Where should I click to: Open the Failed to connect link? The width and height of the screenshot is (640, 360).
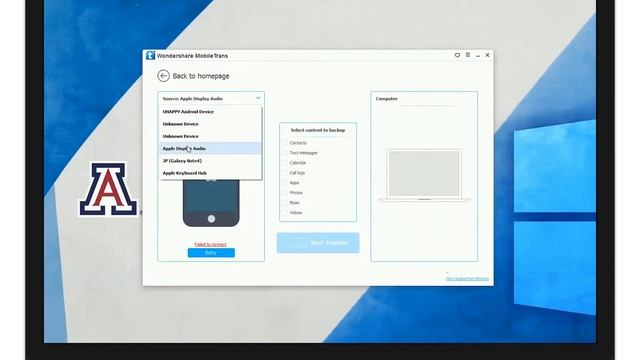(x=210, y=244)
